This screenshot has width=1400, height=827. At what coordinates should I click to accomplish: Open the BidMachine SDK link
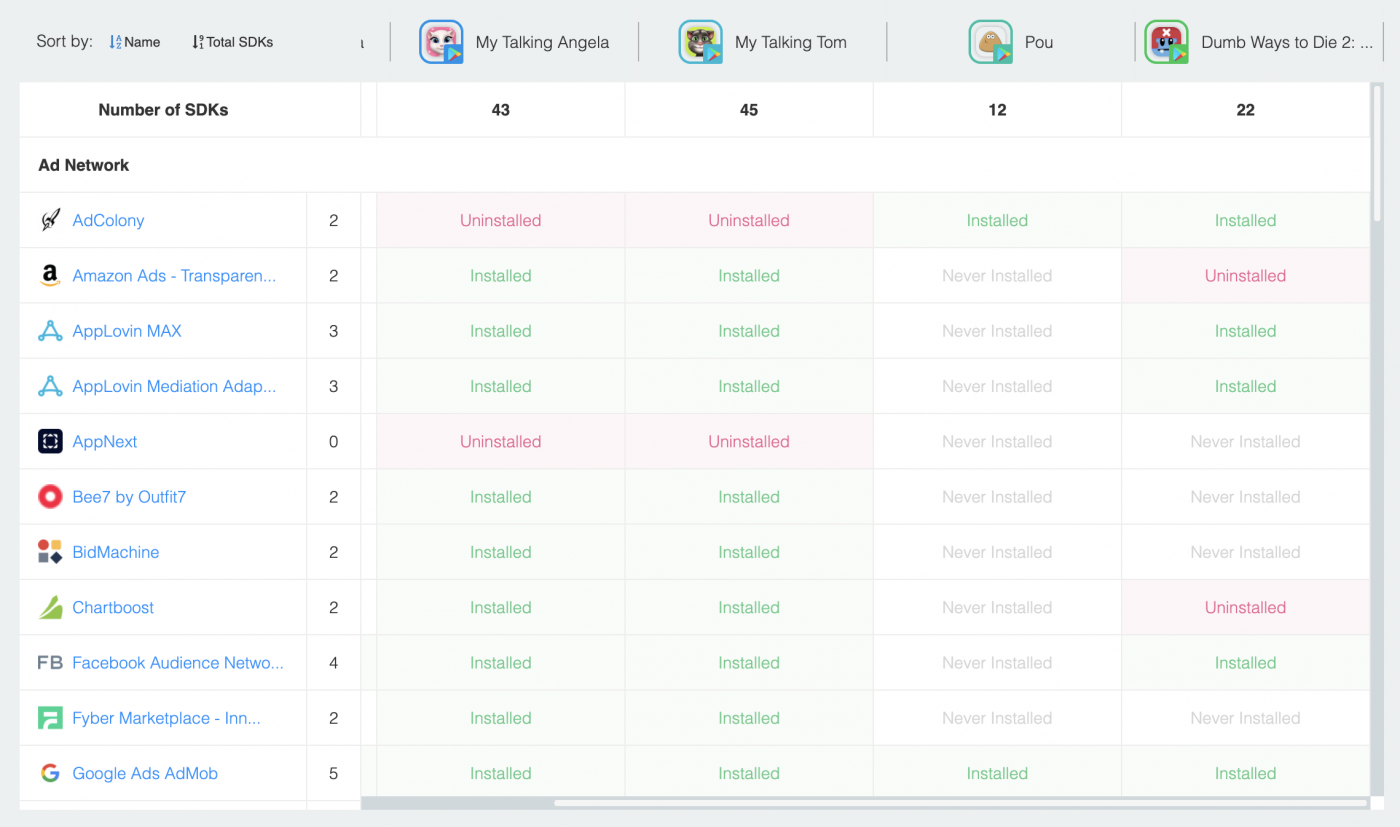pos(114,552)
